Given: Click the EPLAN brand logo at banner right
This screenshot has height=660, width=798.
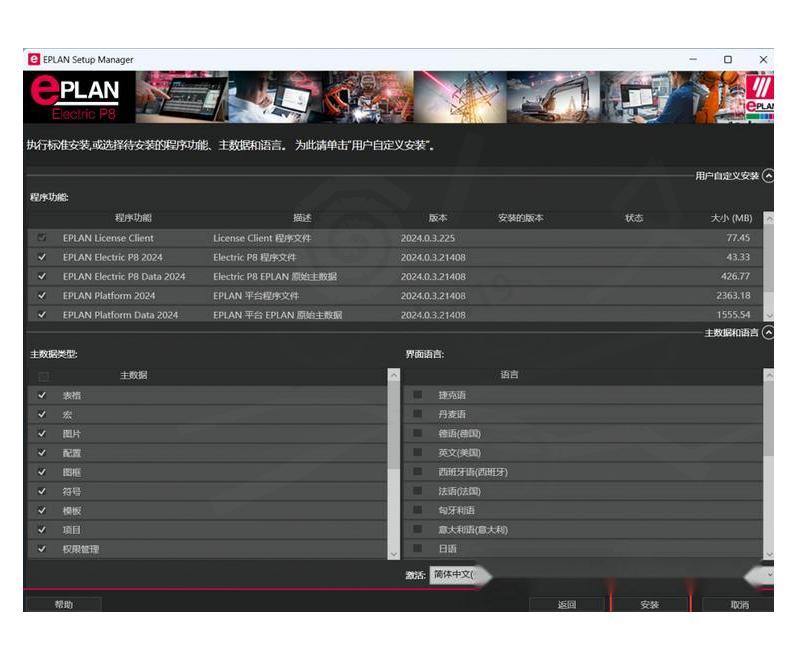Looking at the screenshot, I should (x=759, y=98).
